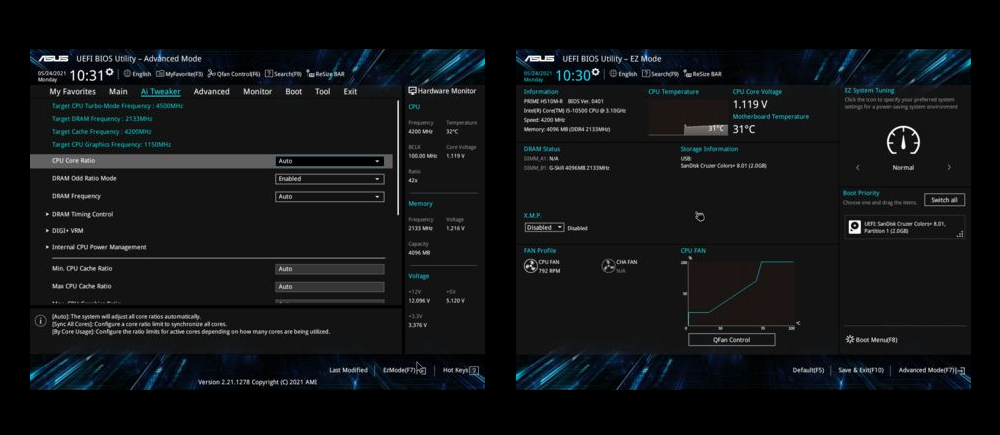Switch to Monitor tab
This screenshot has height=435, width=1000.
258,91
